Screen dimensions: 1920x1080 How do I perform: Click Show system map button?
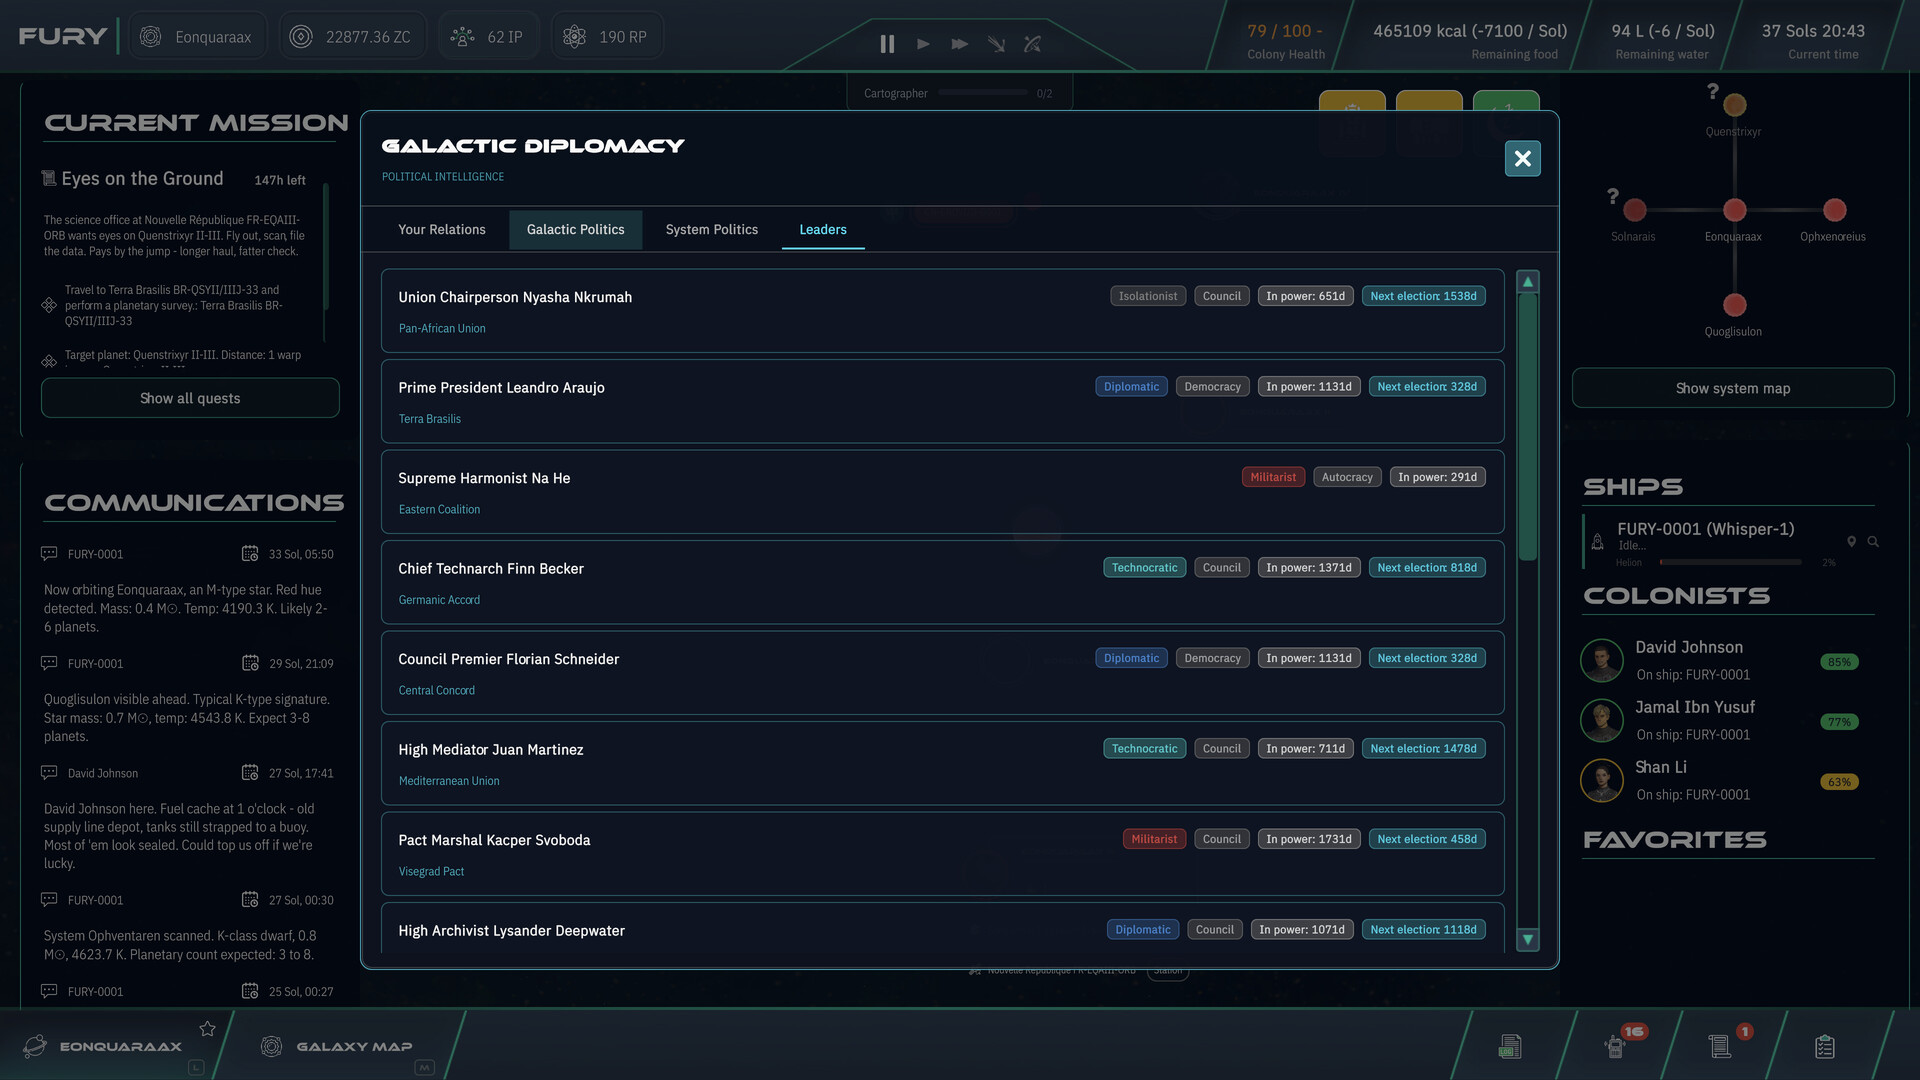click(1732, 388)
